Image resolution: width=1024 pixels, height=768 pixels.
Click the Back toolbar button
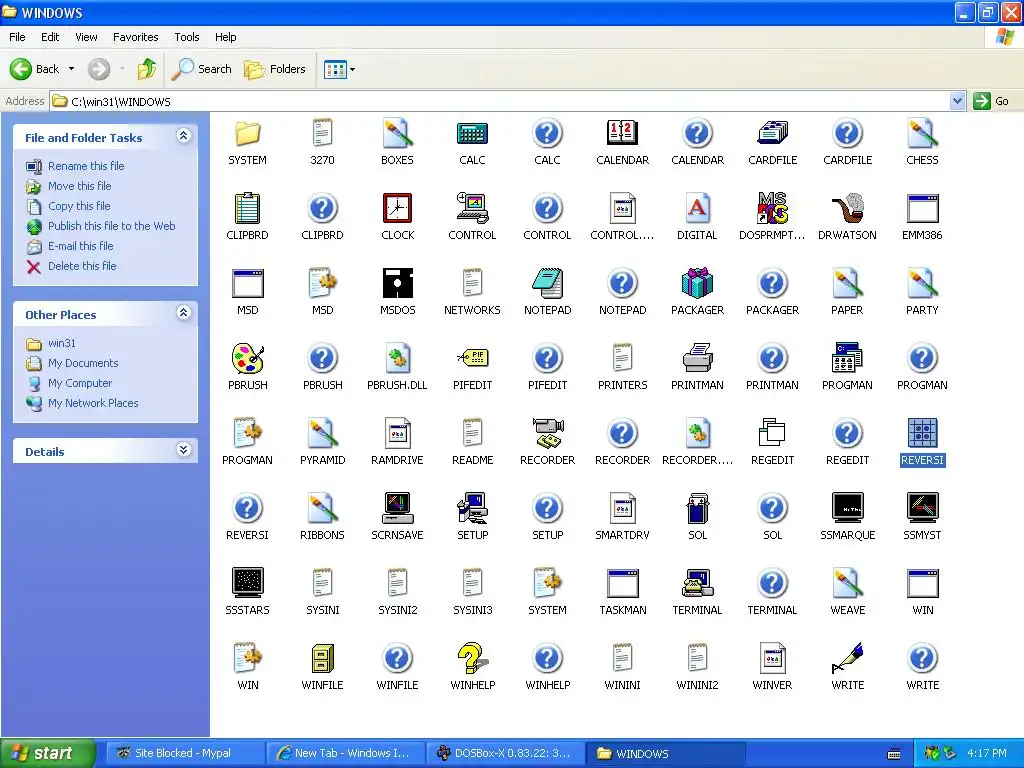point(35,69)
